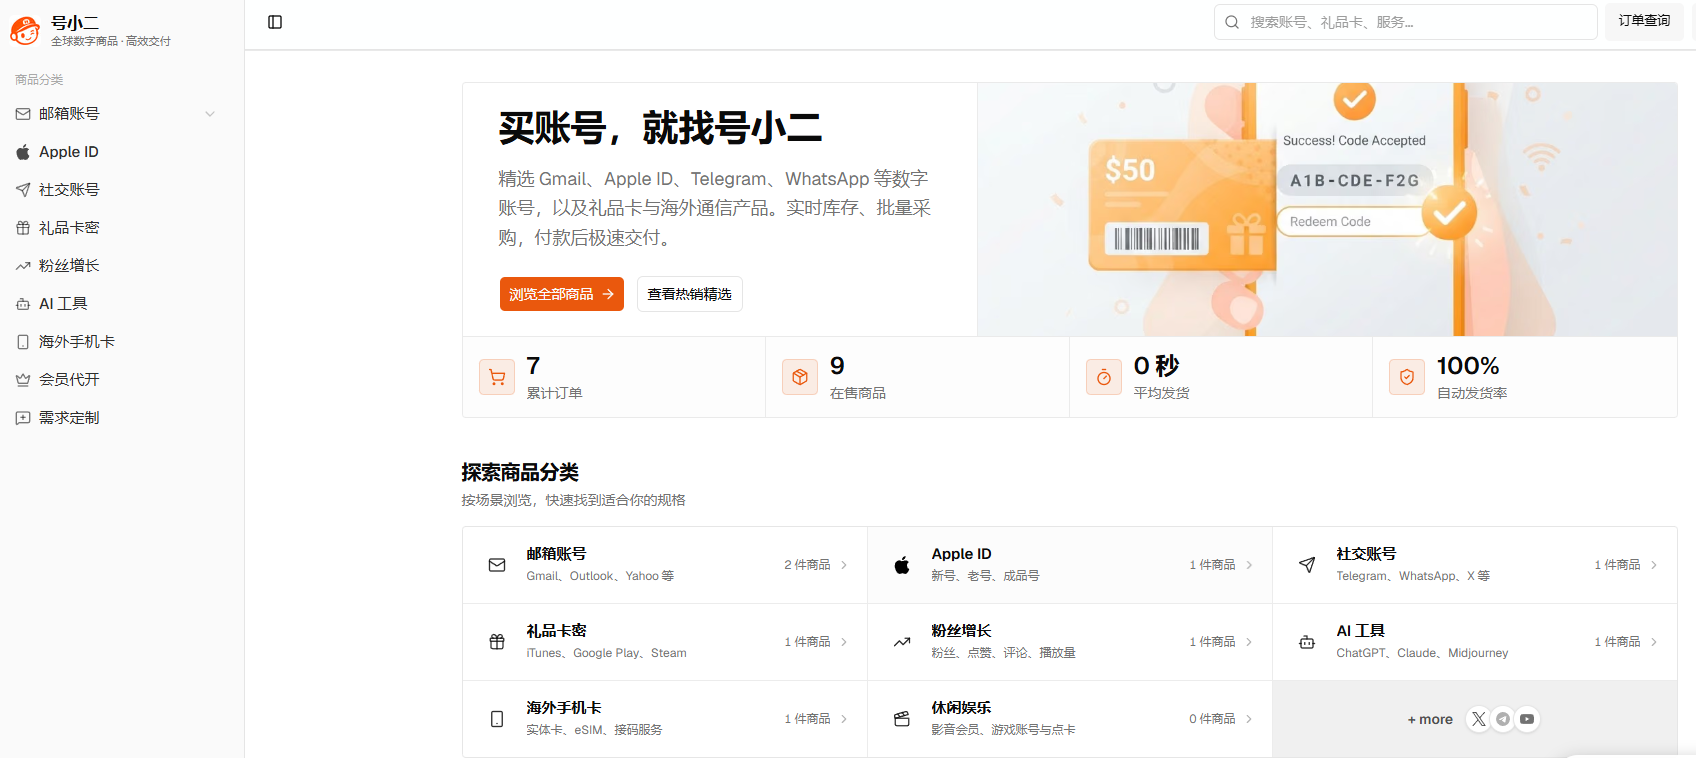
Task: Click the clapperboard icon in 休闲娱乐 card
Action: pyautogui.click(x=902, y=719)
